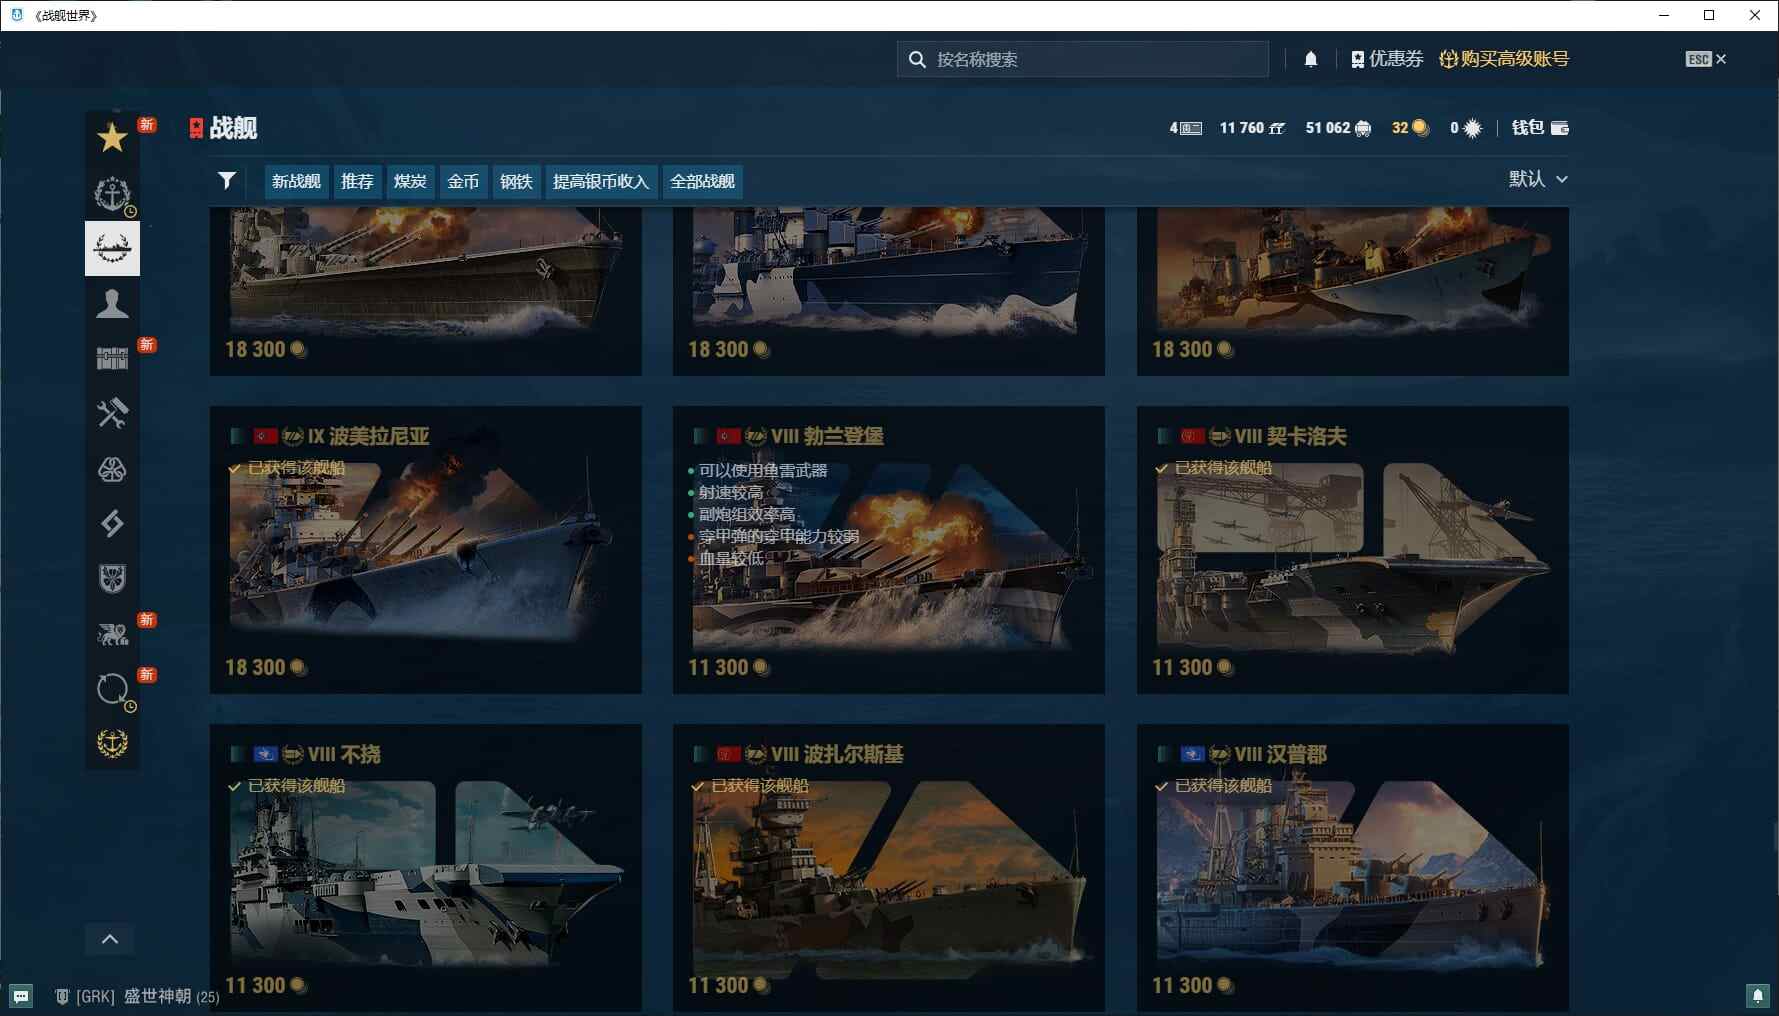1779x1016 pixels.
Task: Click the bottom-right notification bell
Action: [x=1757, y=995]
